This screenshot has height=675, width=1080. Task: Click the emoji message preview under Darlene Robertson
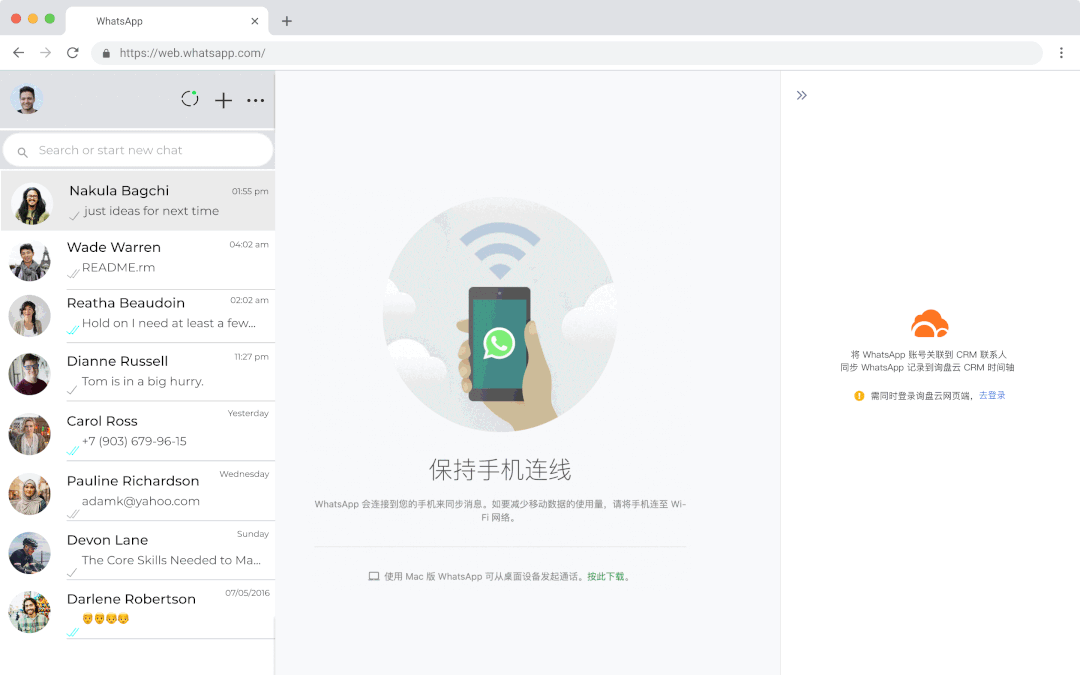(105, 619)
